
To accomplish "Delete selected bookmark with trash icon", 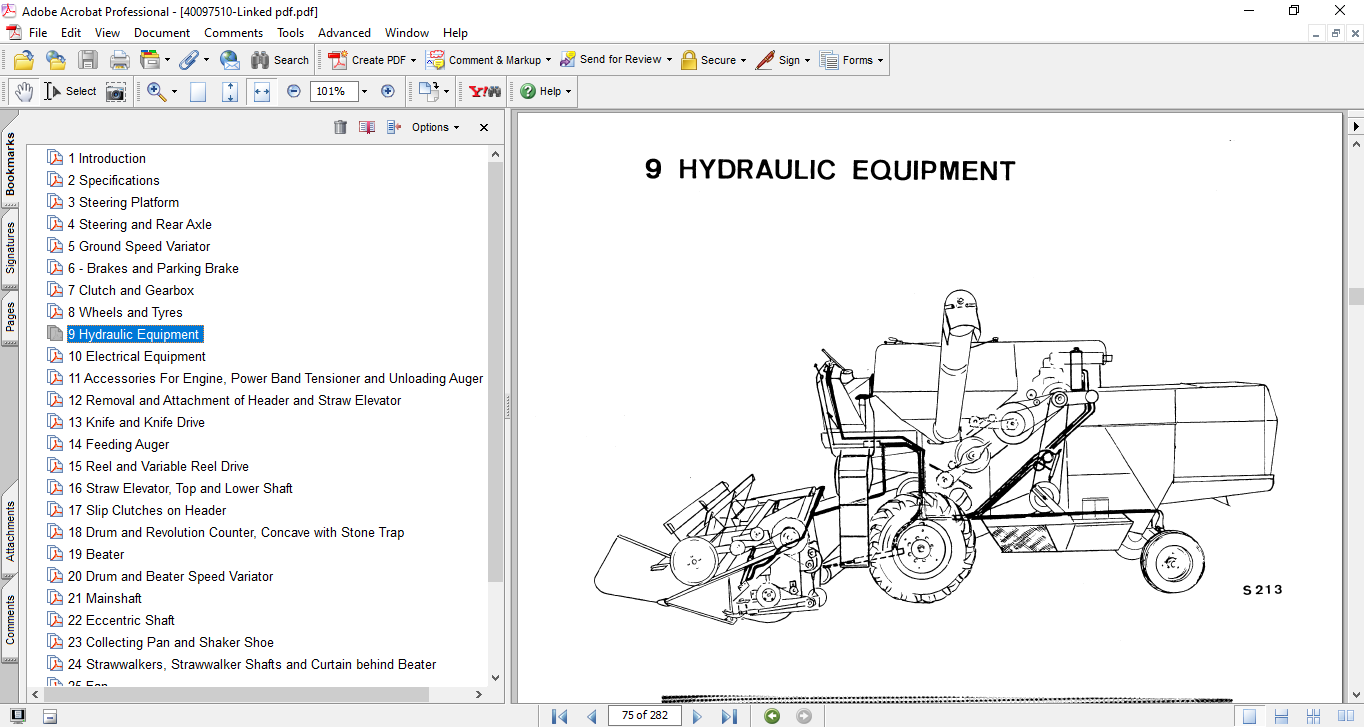I will click(340, 127).
